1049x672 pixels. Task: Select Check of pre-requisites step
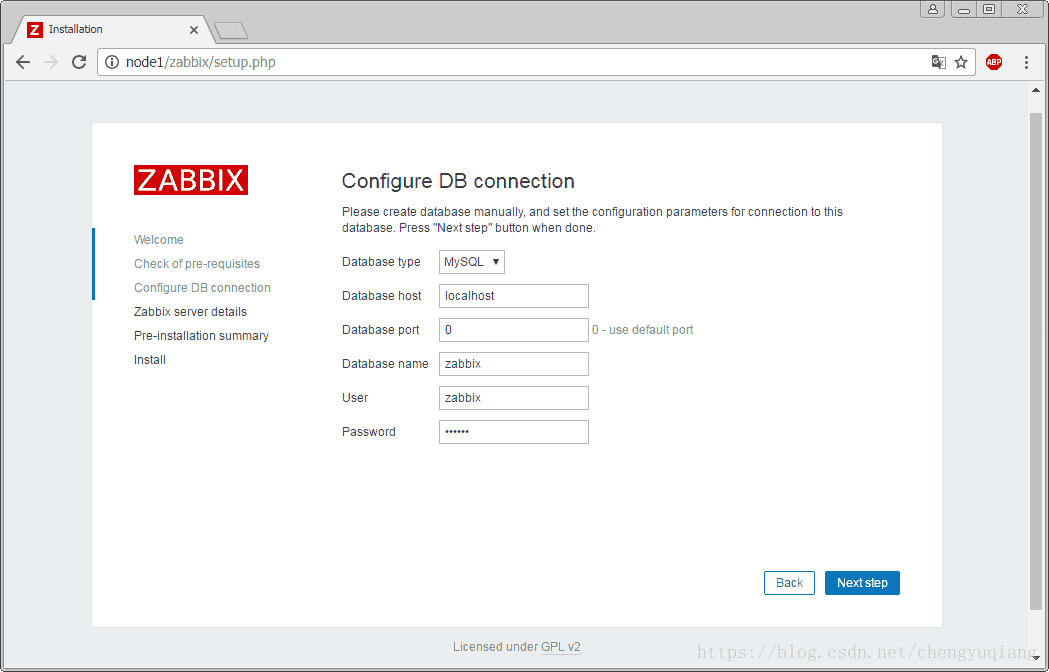click(197, 264)
